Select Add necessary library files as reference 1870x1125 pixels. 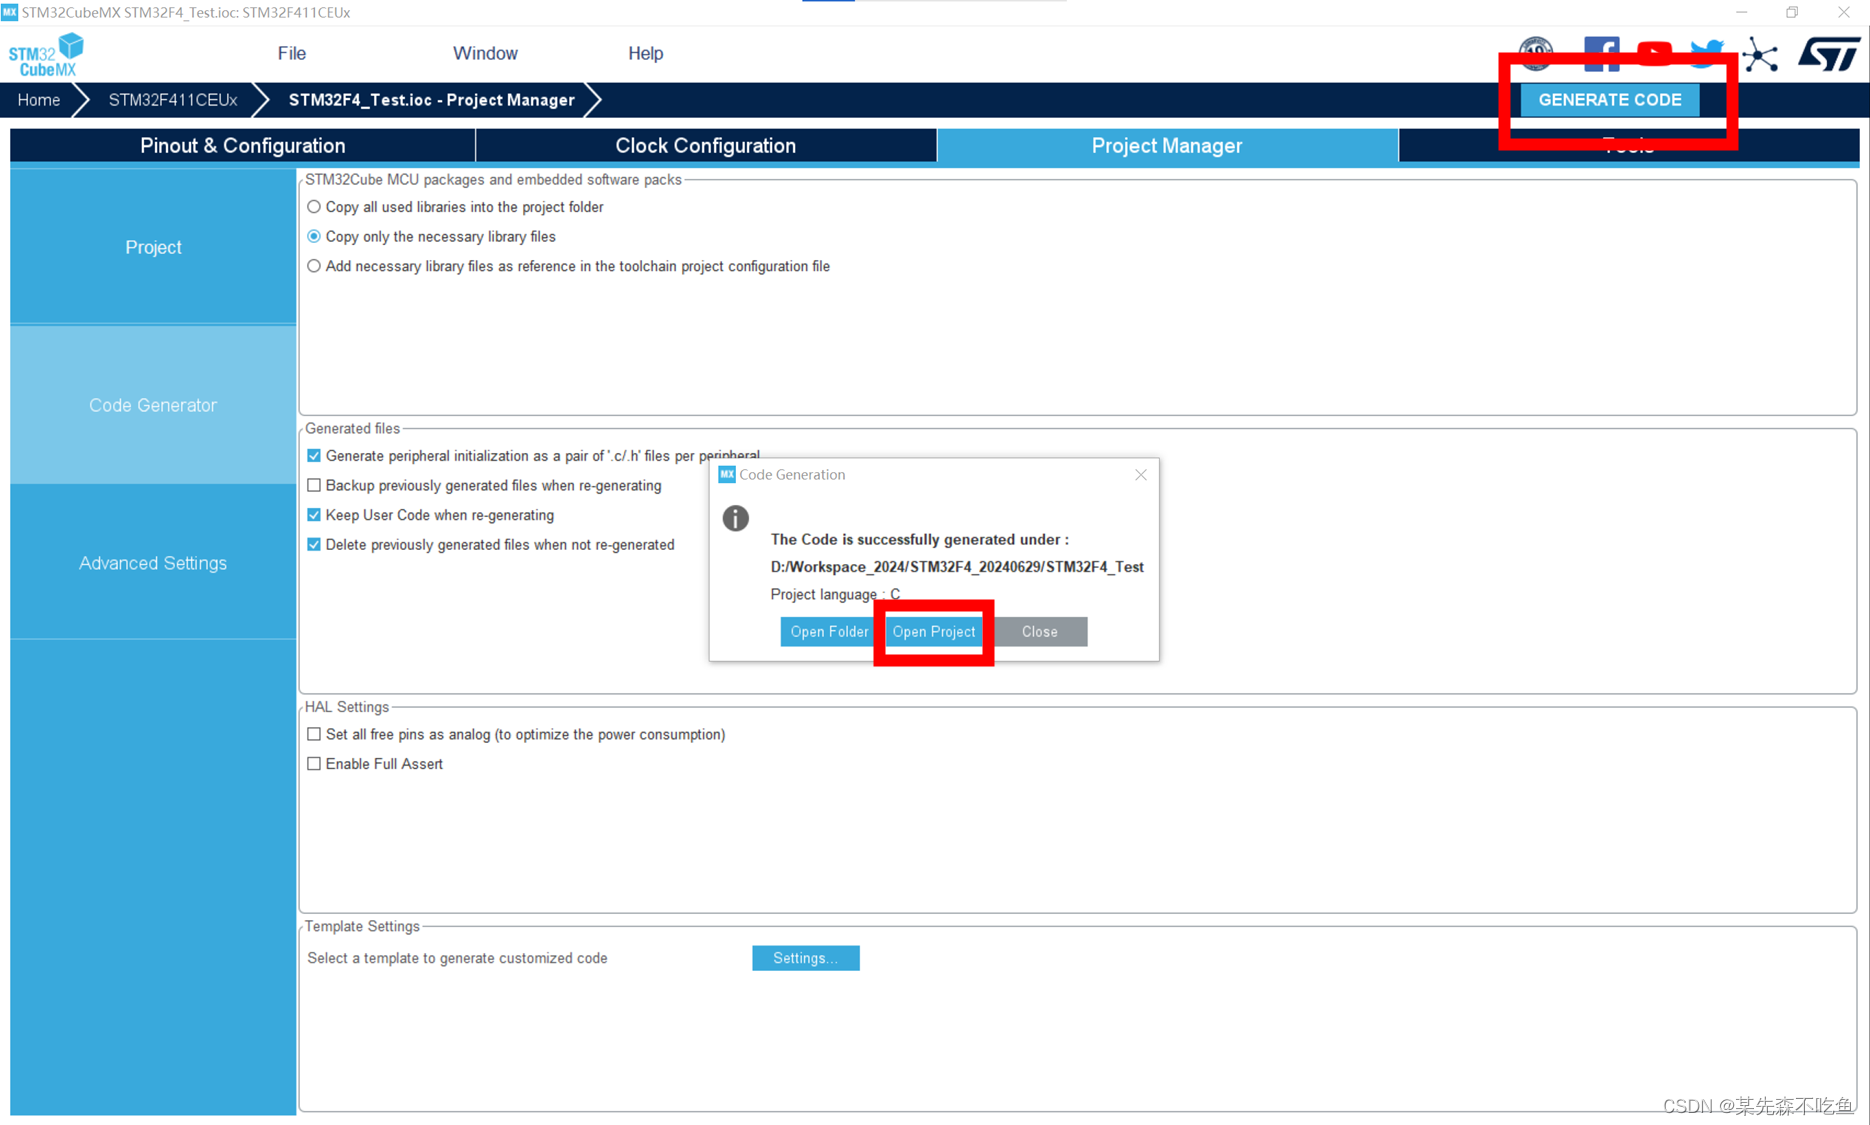pos(314,266)
